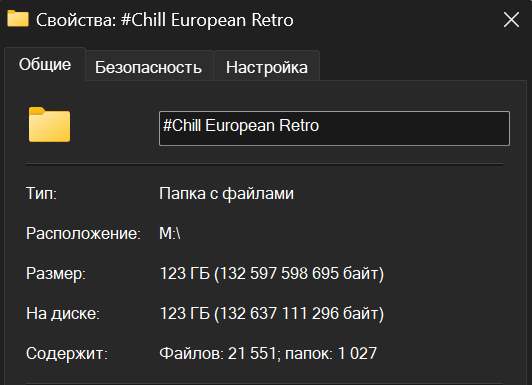Select the 132 637 111 296 байт value

coord(301,313)
